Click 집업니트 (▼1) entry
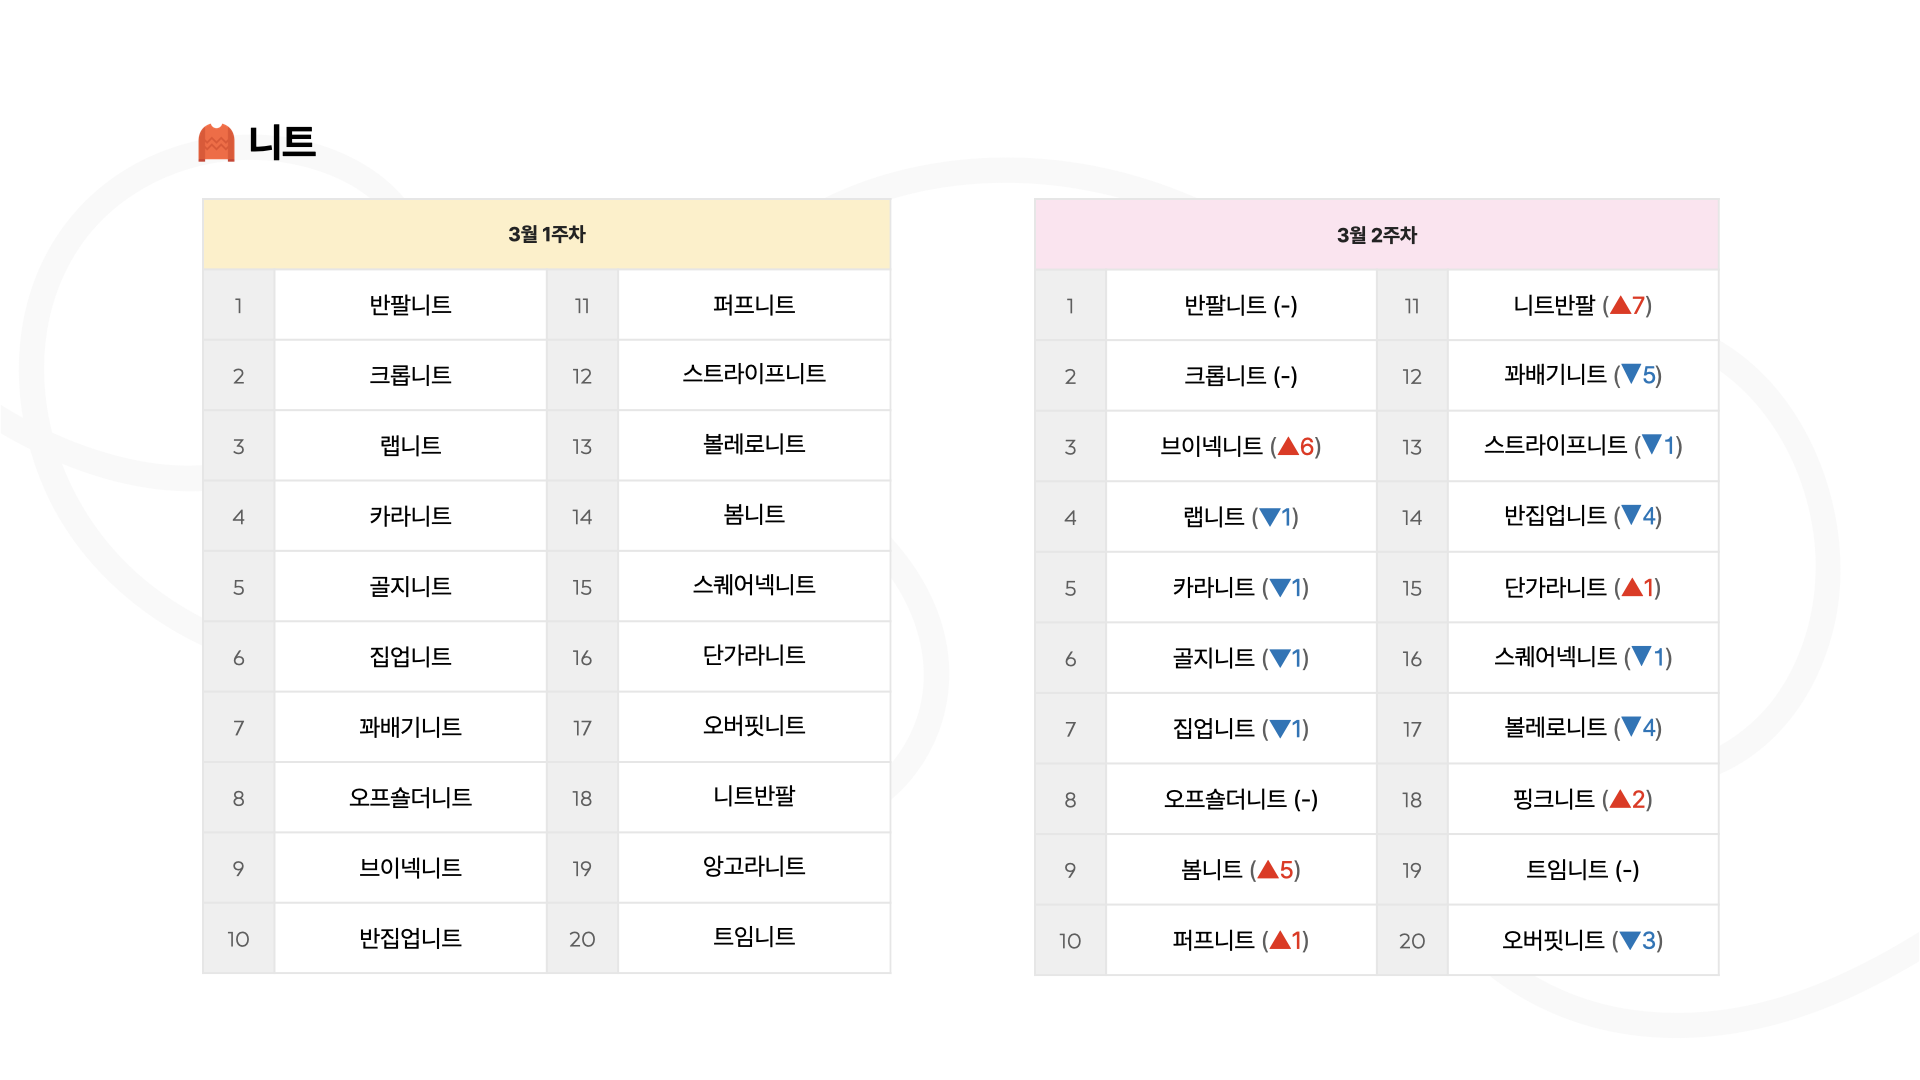This screenshot has width=1920, height=1080. (x=1241, y=729)
